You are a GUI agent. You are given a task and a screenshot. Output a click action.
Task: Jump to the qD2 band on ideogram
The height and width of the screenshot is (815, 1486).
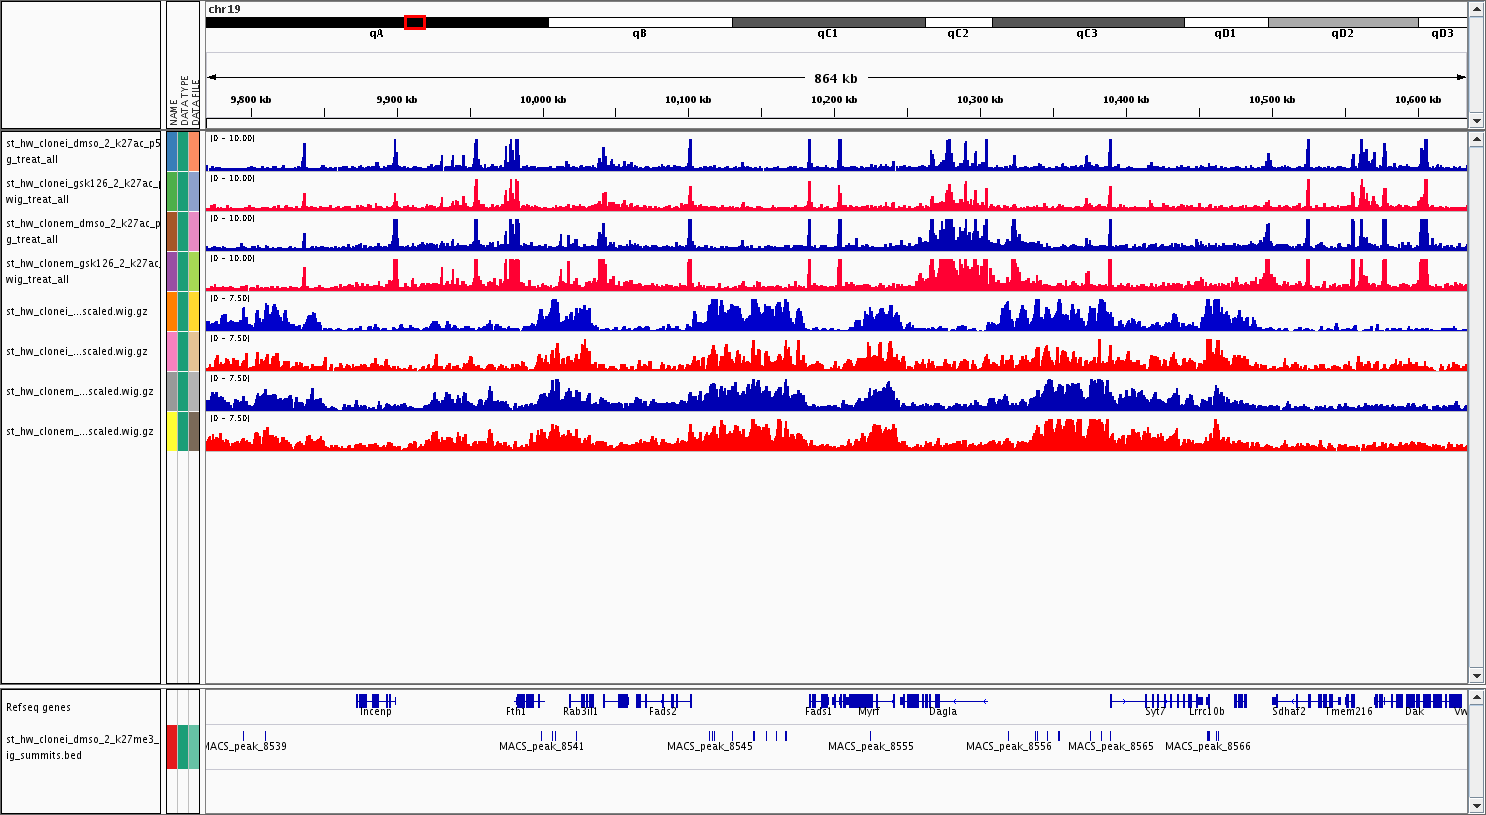1342,22
